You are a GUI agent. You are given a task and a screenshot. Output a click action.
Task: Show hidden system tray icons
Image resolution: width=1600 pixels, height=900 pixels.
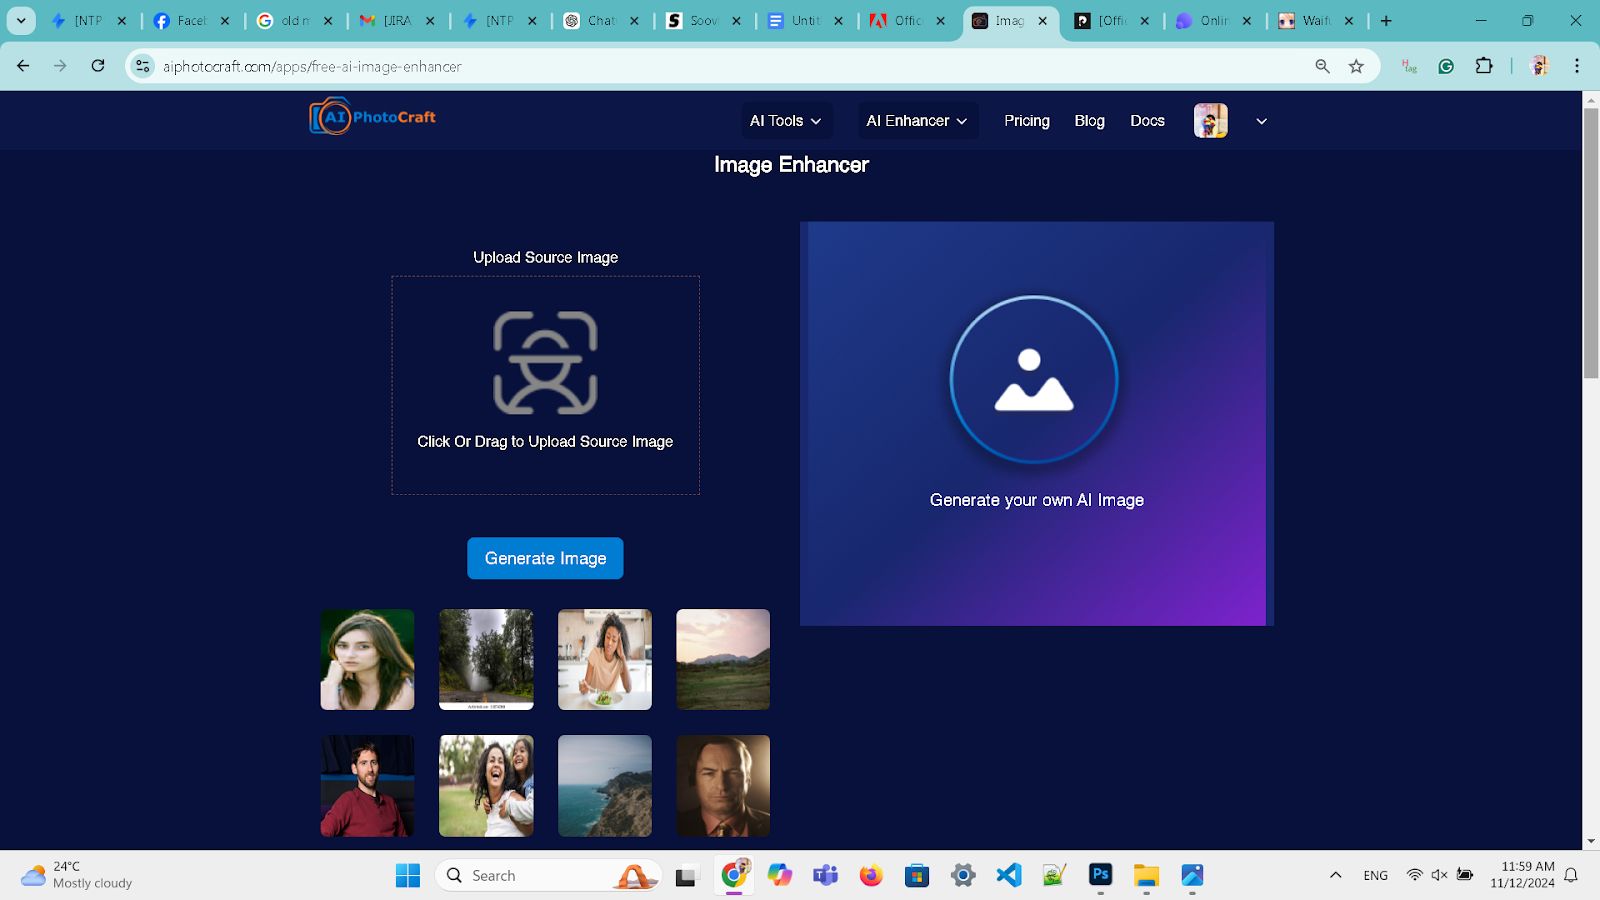(x=1335, y=876)
